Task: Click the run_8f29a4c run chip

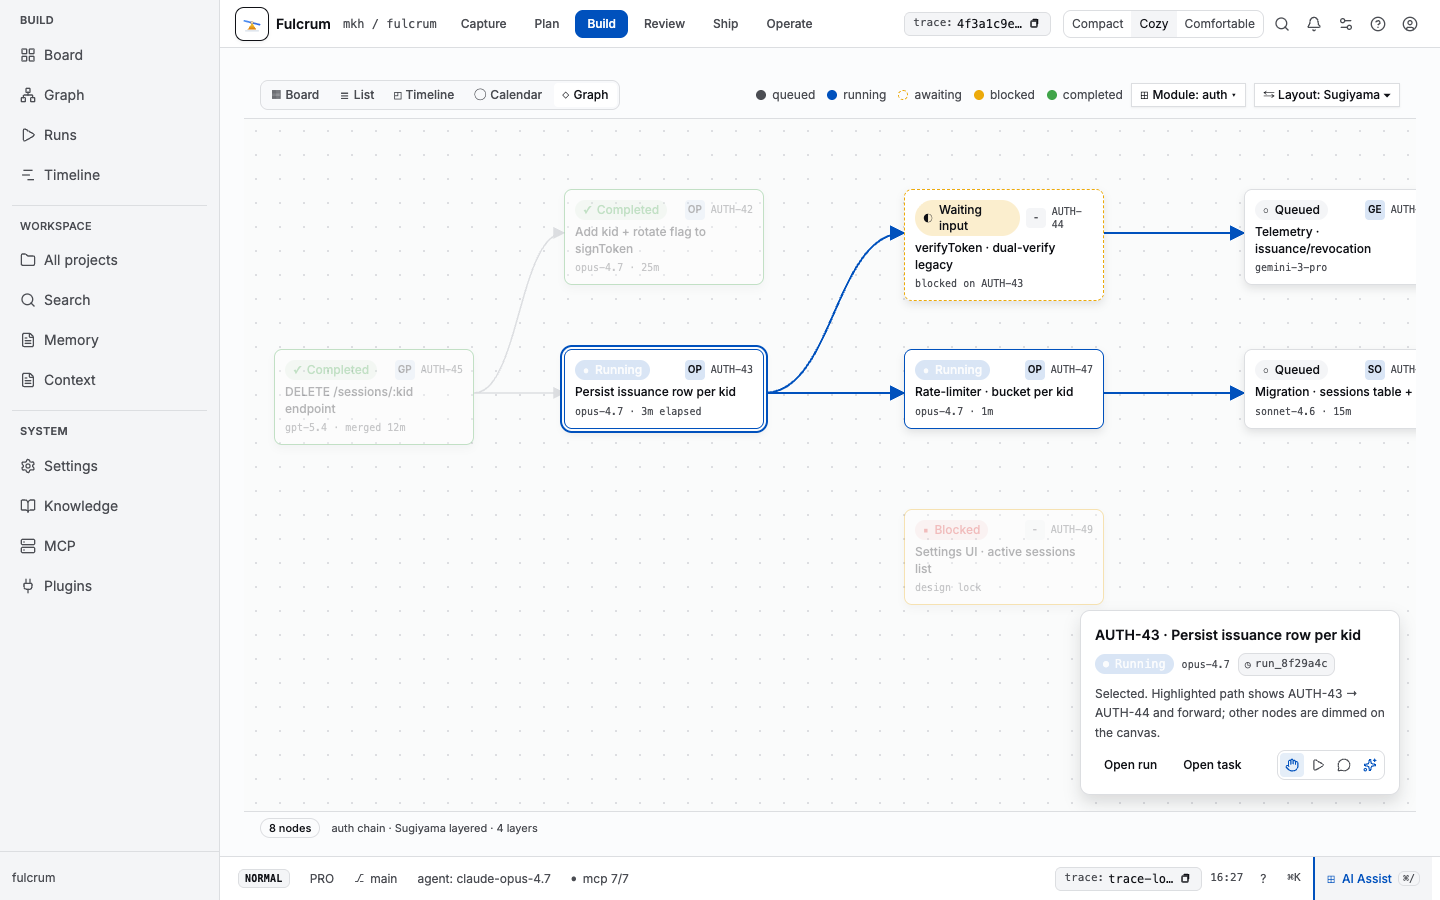Action: (1286, 664)
